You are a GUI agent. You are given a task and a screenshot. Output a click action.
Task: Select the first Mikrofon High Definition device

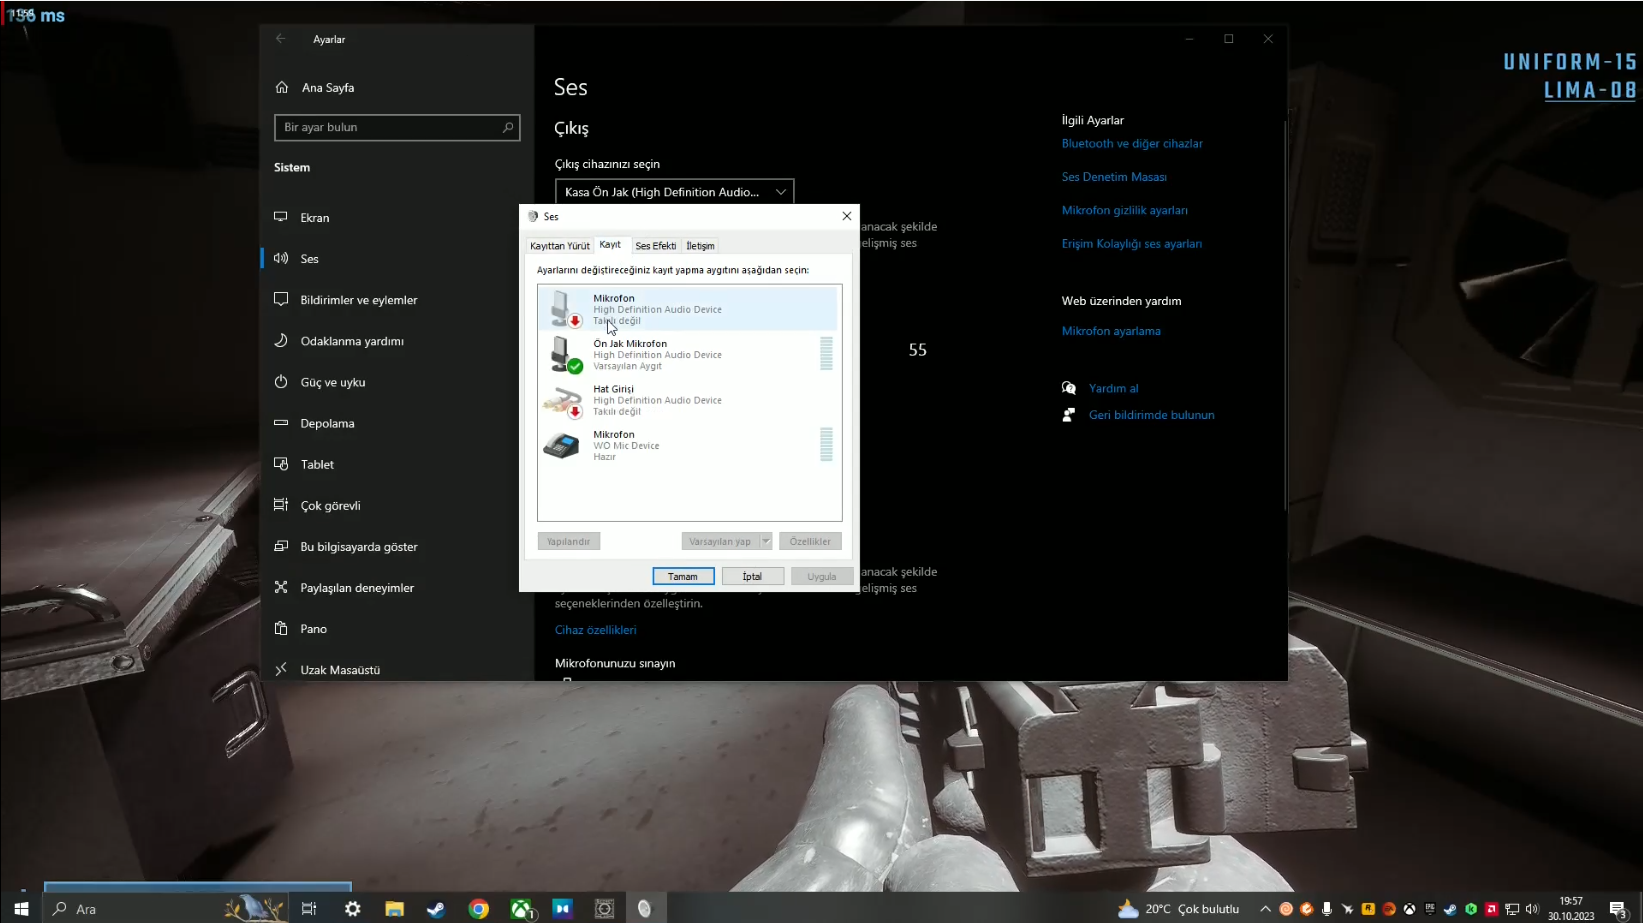pyautogui.click(x=688, y=309)
